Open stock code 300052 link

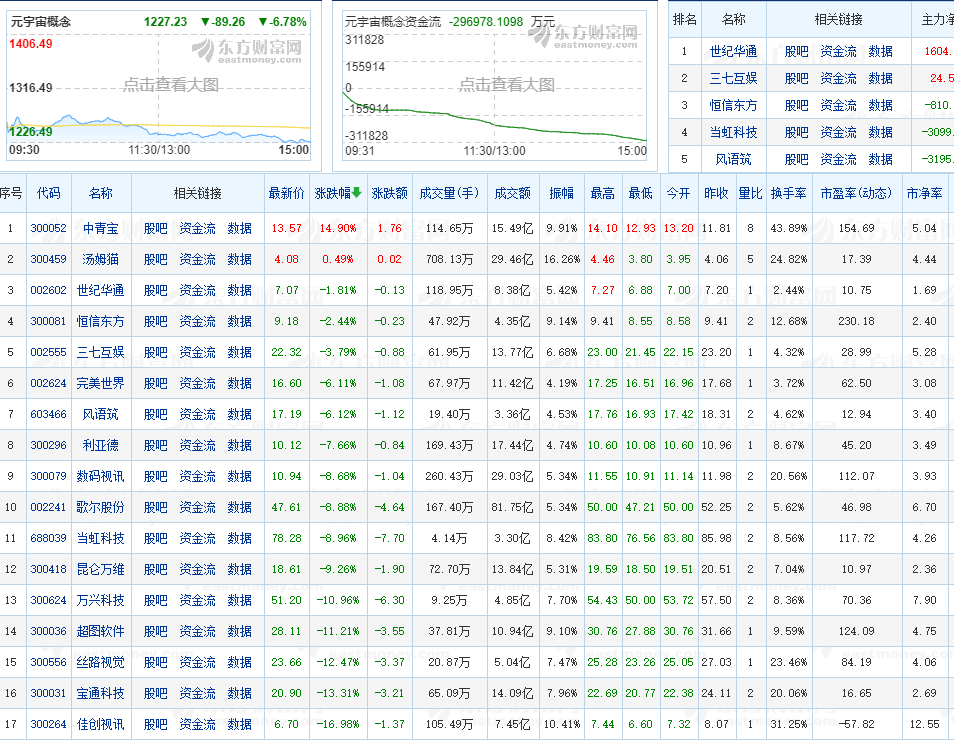(x=49, y=228)
